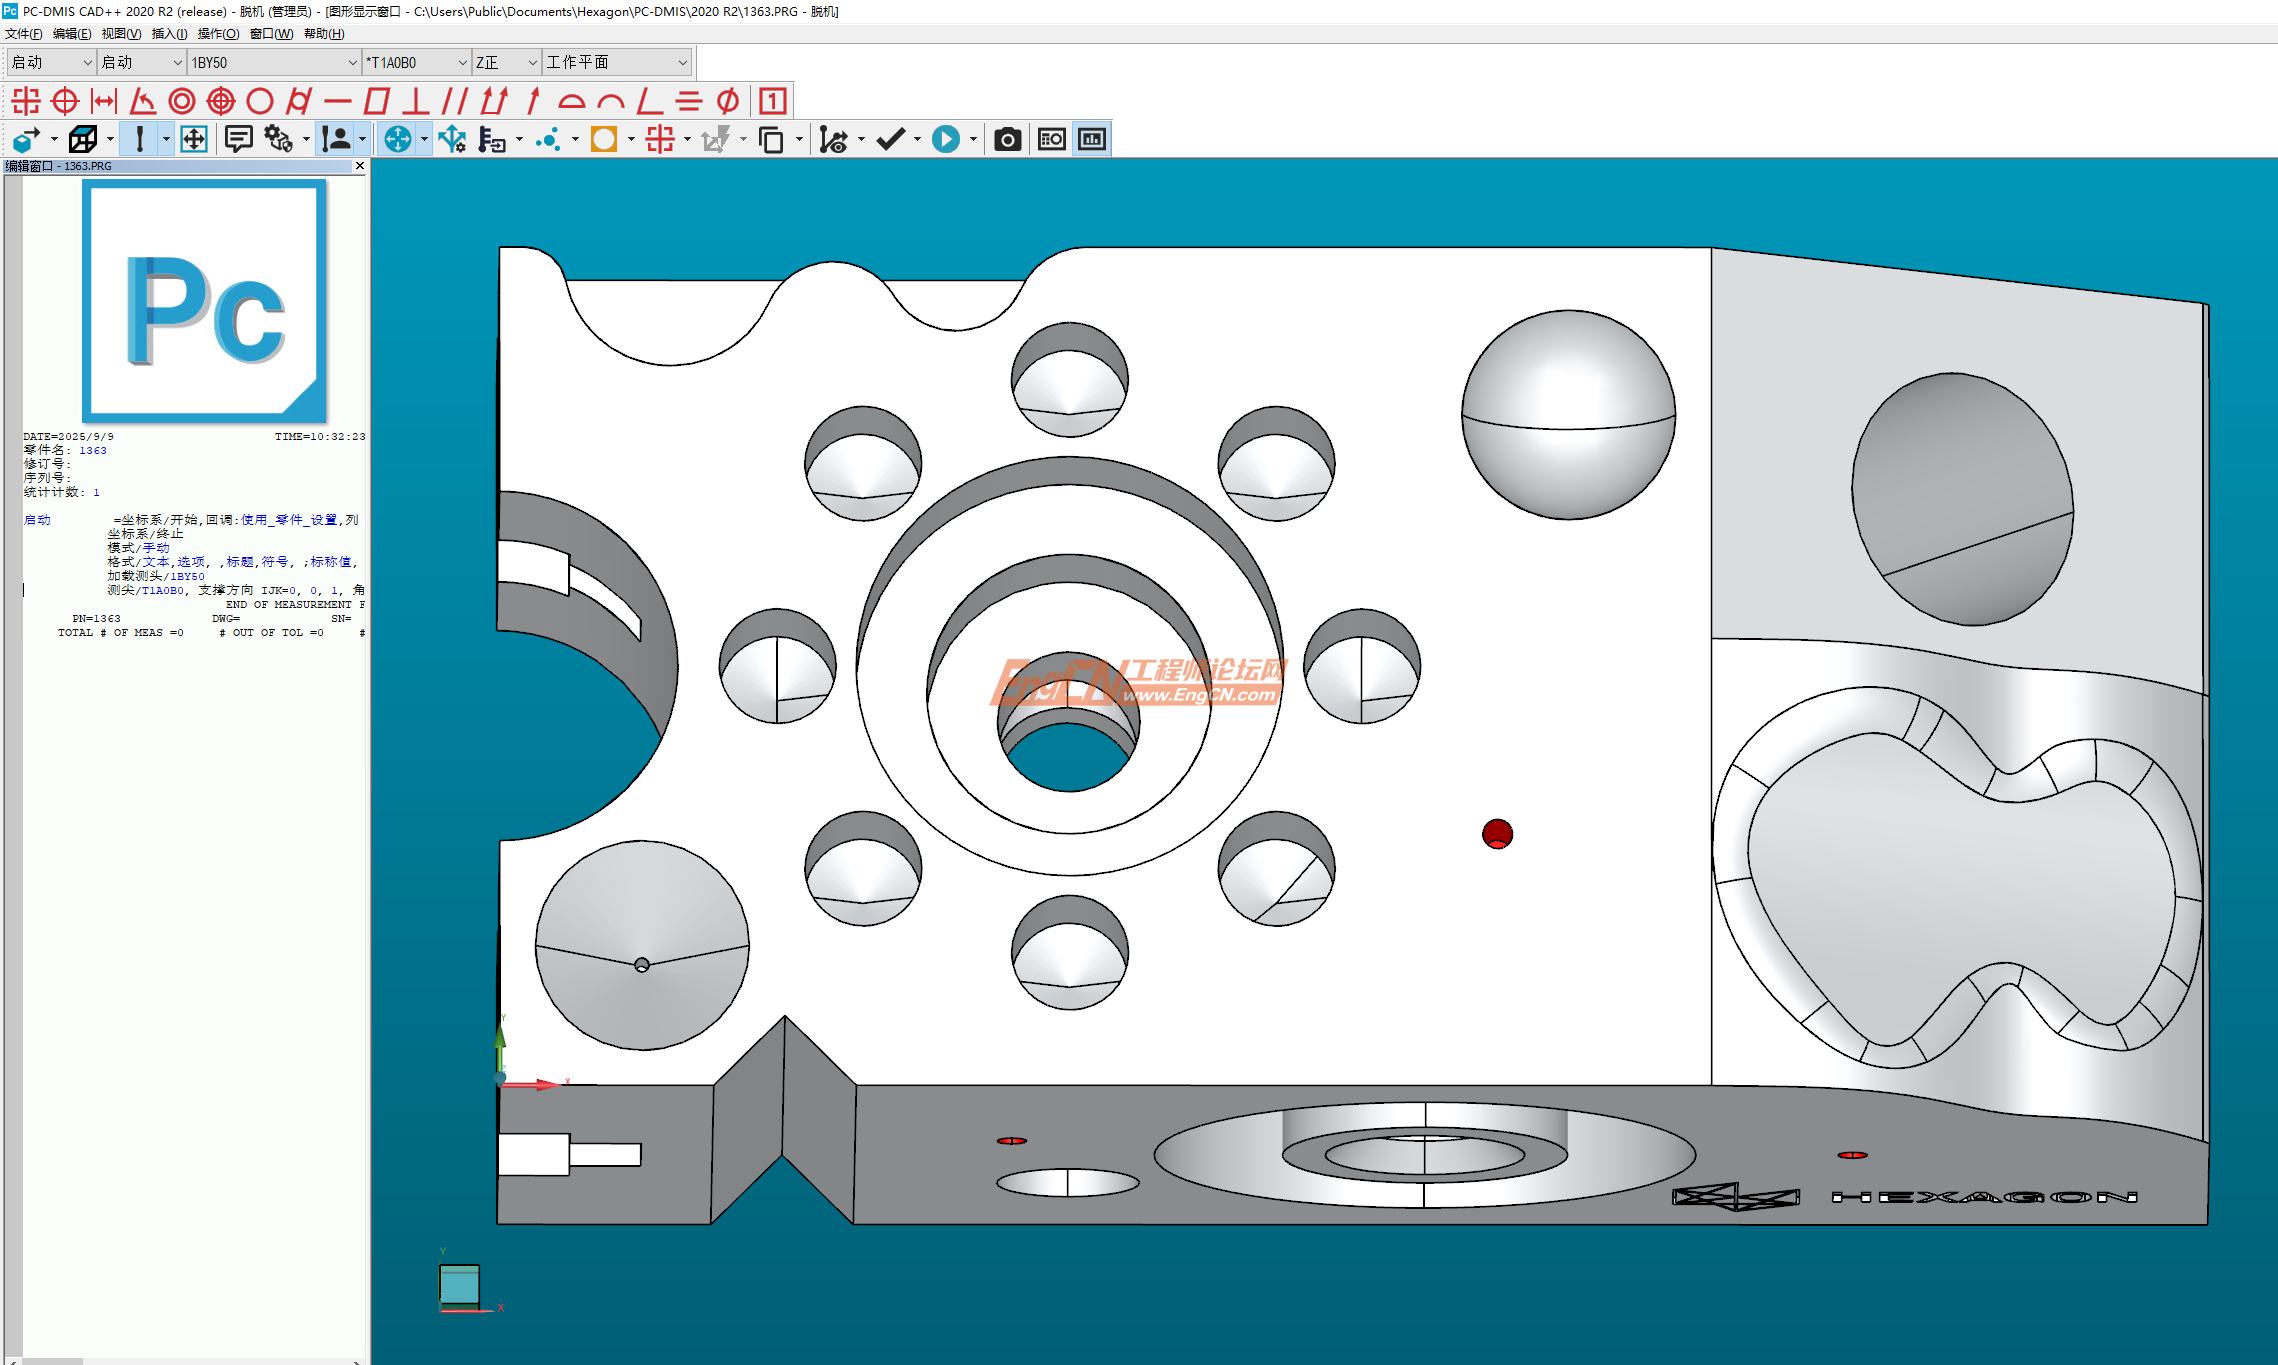
Task: Click the camera snapshot icon
Action: coord(1007,139)
